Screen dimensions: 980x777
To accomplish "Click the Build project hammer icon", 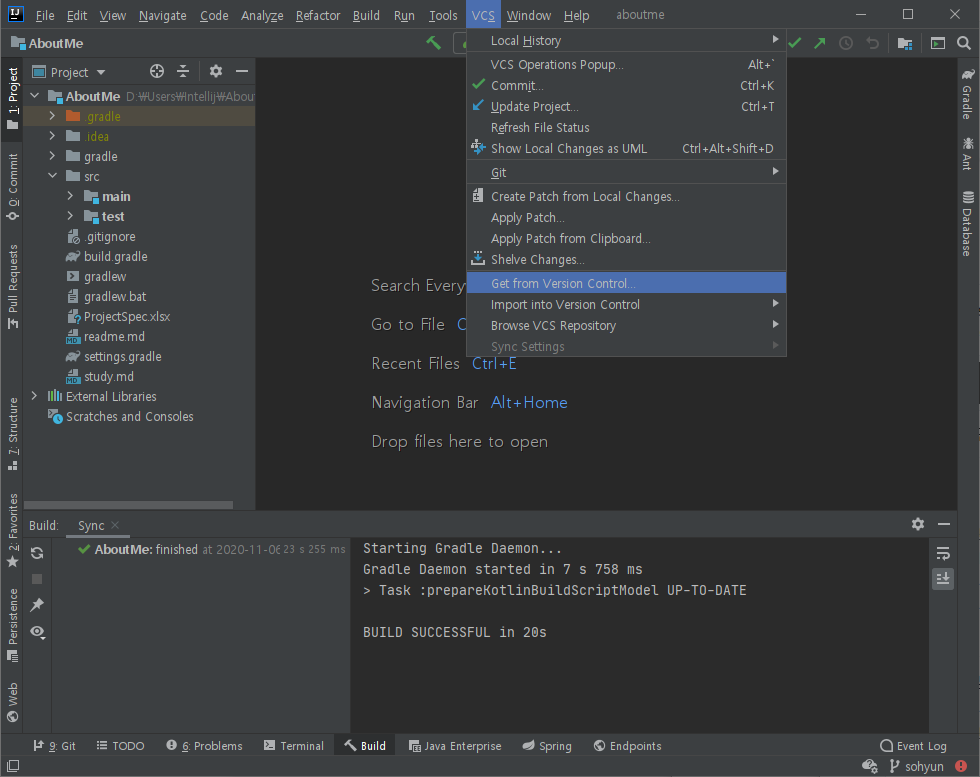I will (x=433, y=43).
